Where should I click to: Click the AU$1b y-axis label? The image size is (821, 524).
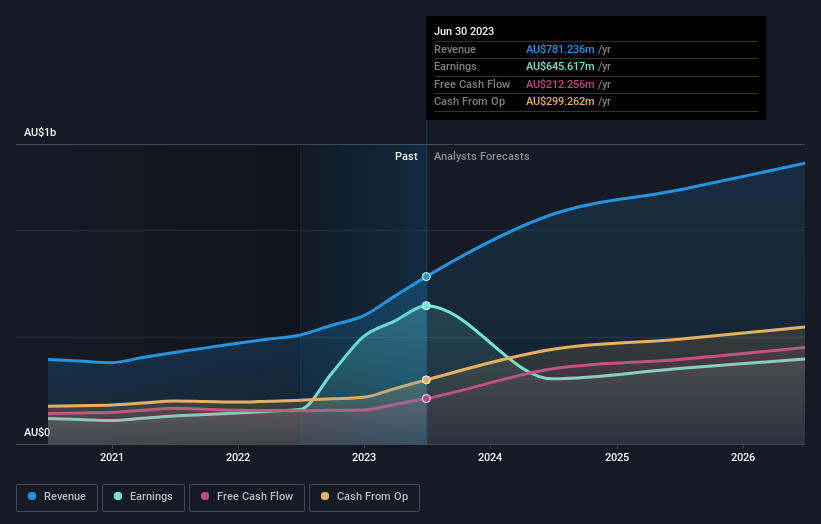40,132
